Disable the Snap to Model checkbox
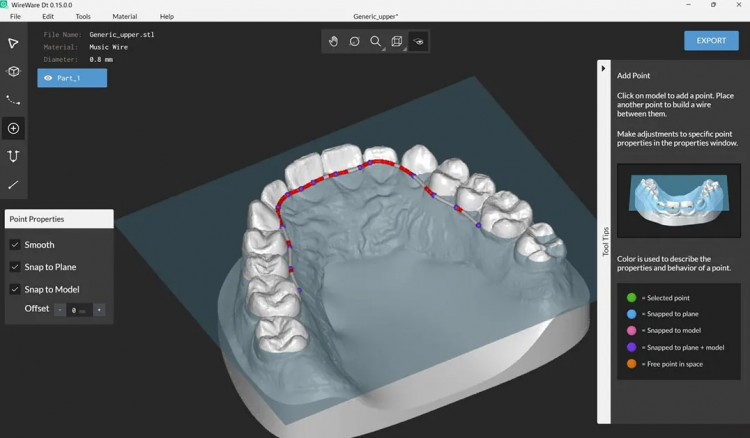Image resolution: width=750 pixels, height=438 pixels. pyautogui.click(x=15, y=289)
